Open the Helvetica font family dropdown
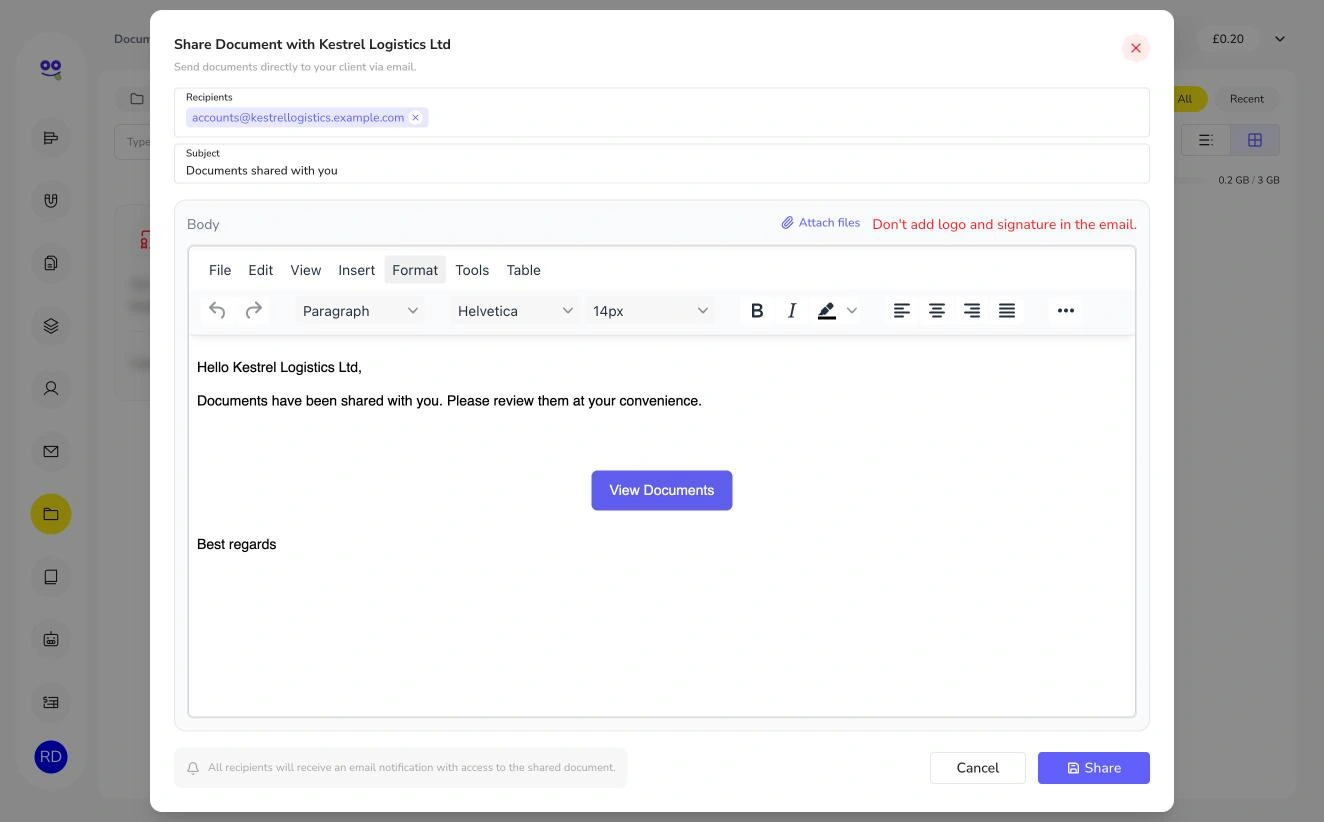The width and height of the screenshot is (1324, 822). point(514,311)
